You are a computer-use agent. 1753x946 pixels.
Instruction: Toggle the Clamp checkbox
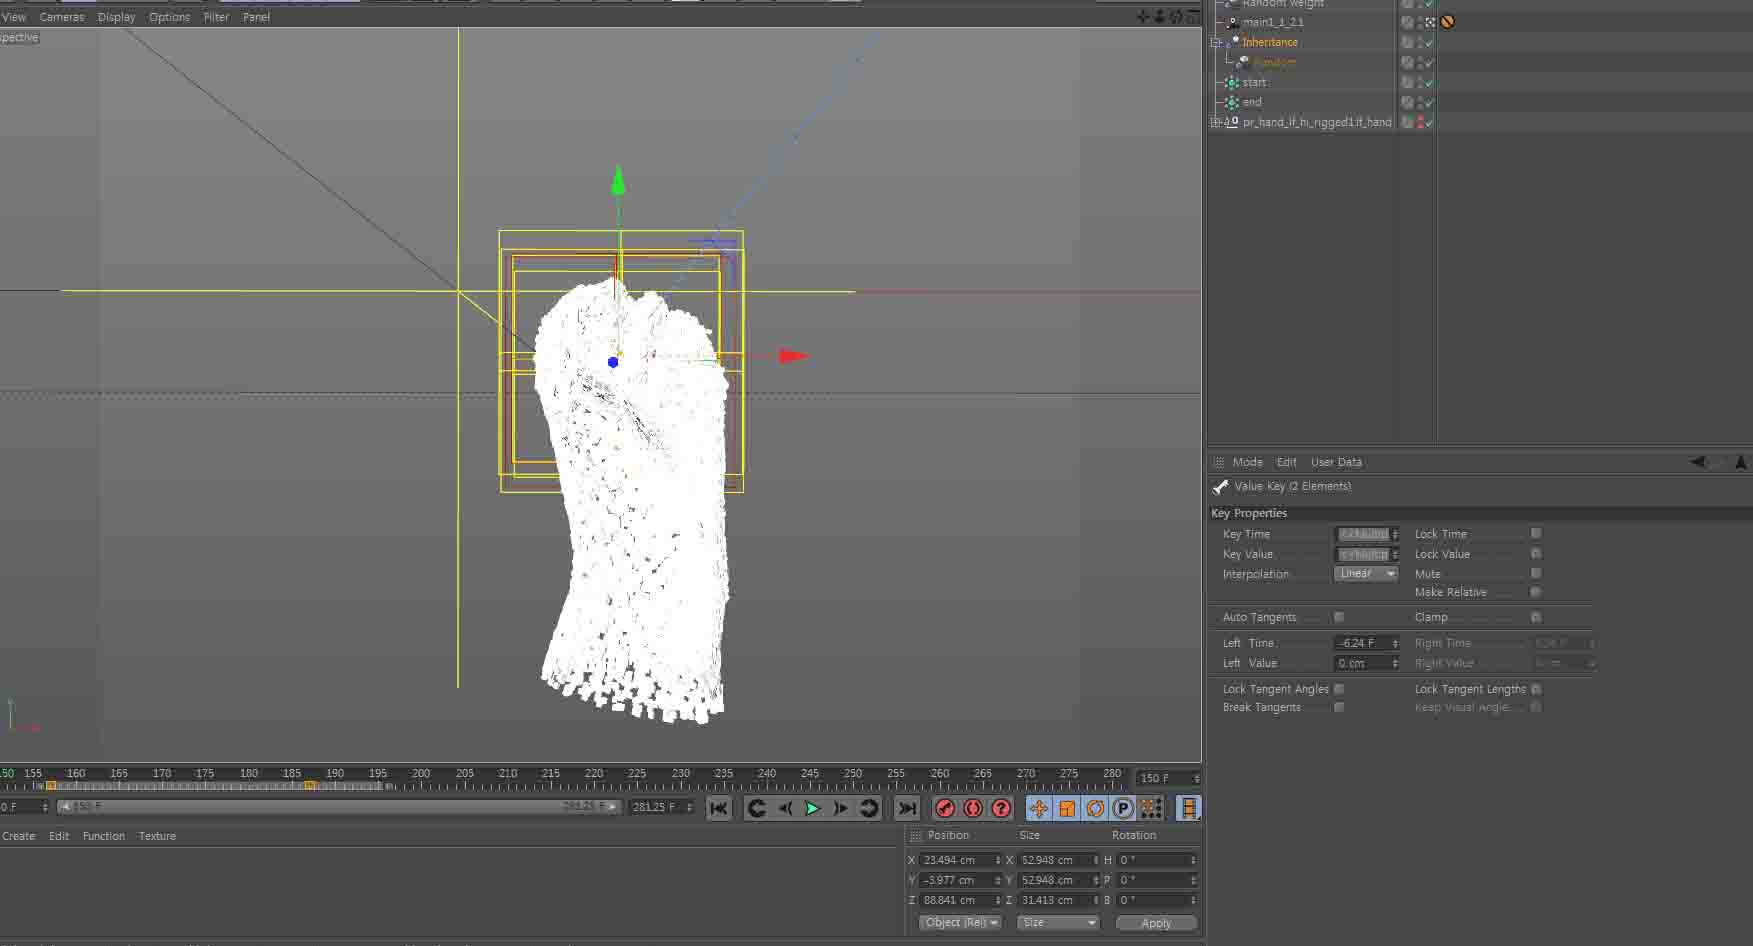[x=1536, y=617]
